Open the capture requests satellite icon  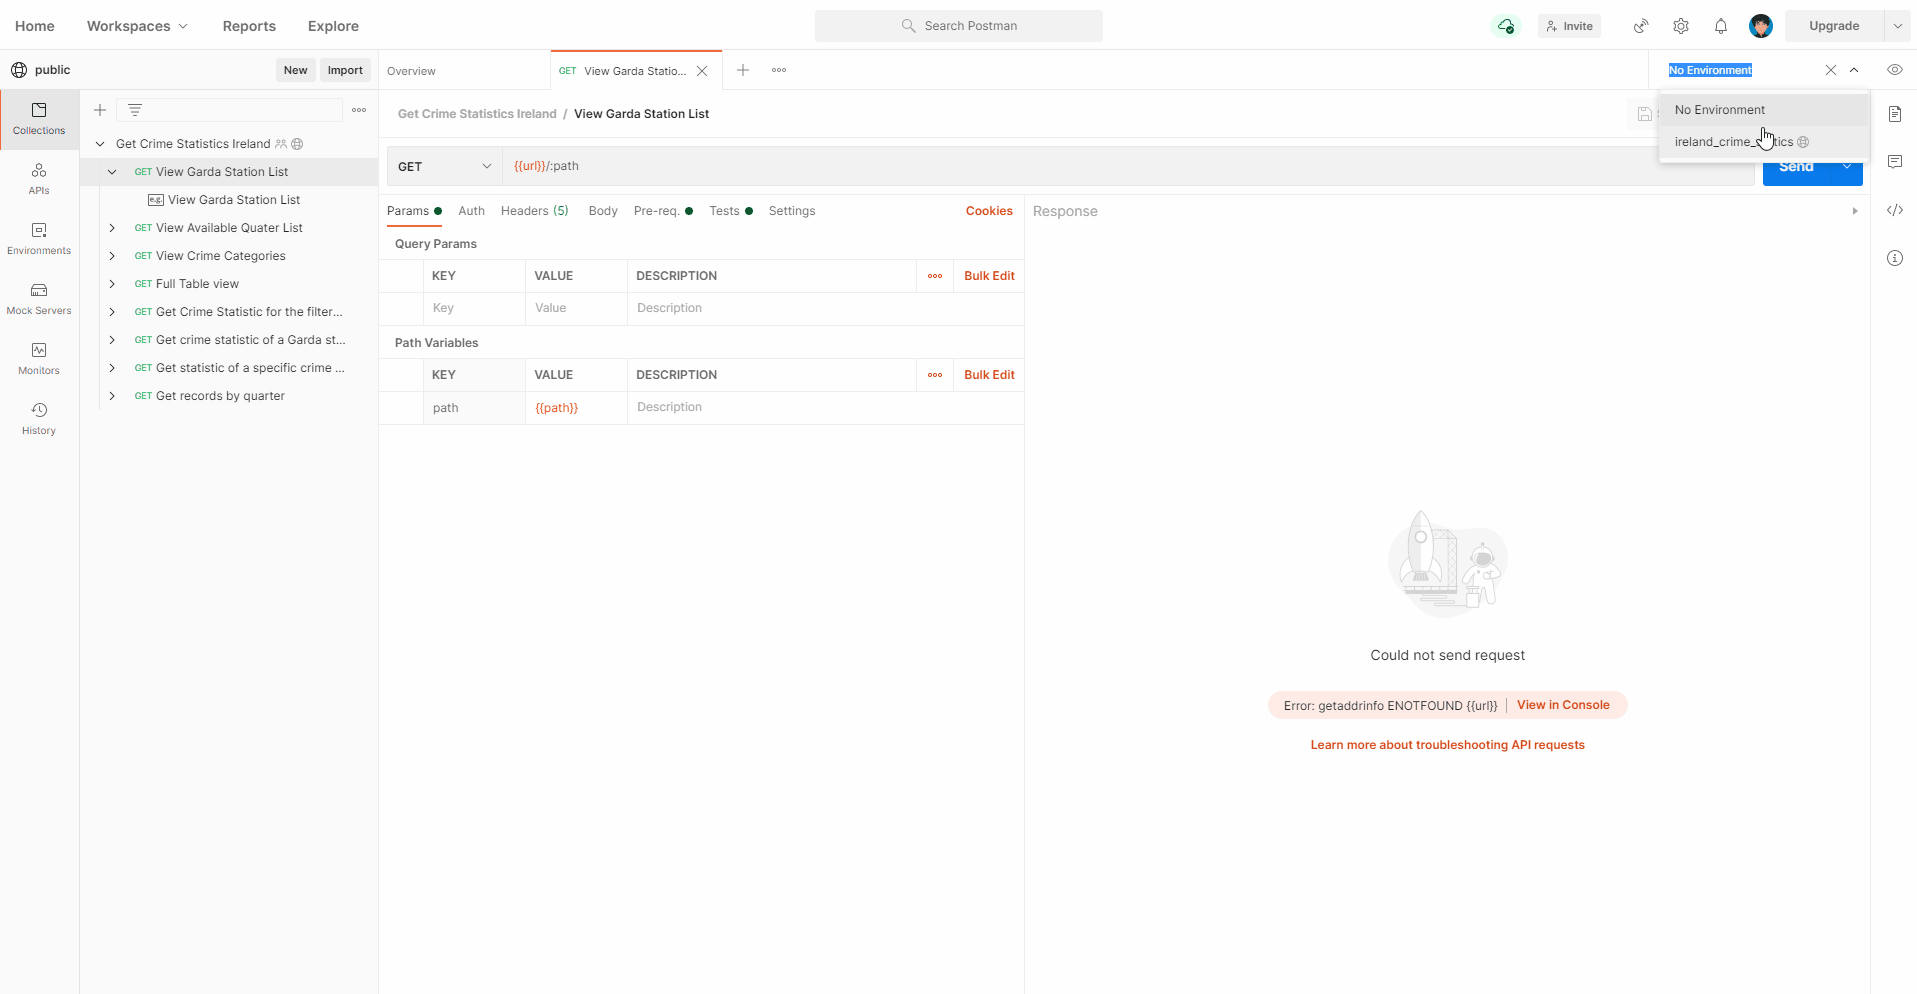click(1641, 26)
